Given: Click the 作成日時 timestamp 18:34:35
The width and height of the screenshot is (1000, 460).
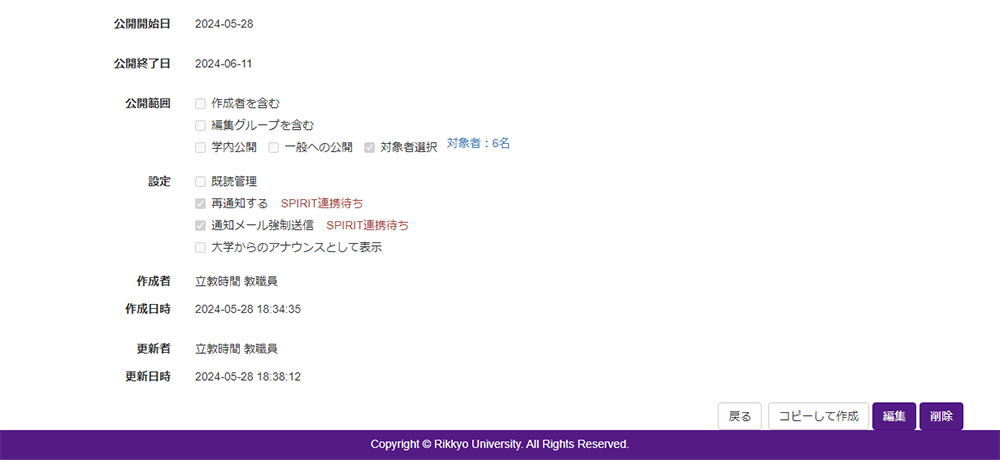Looking at the screenshot, I should point(248,309).
